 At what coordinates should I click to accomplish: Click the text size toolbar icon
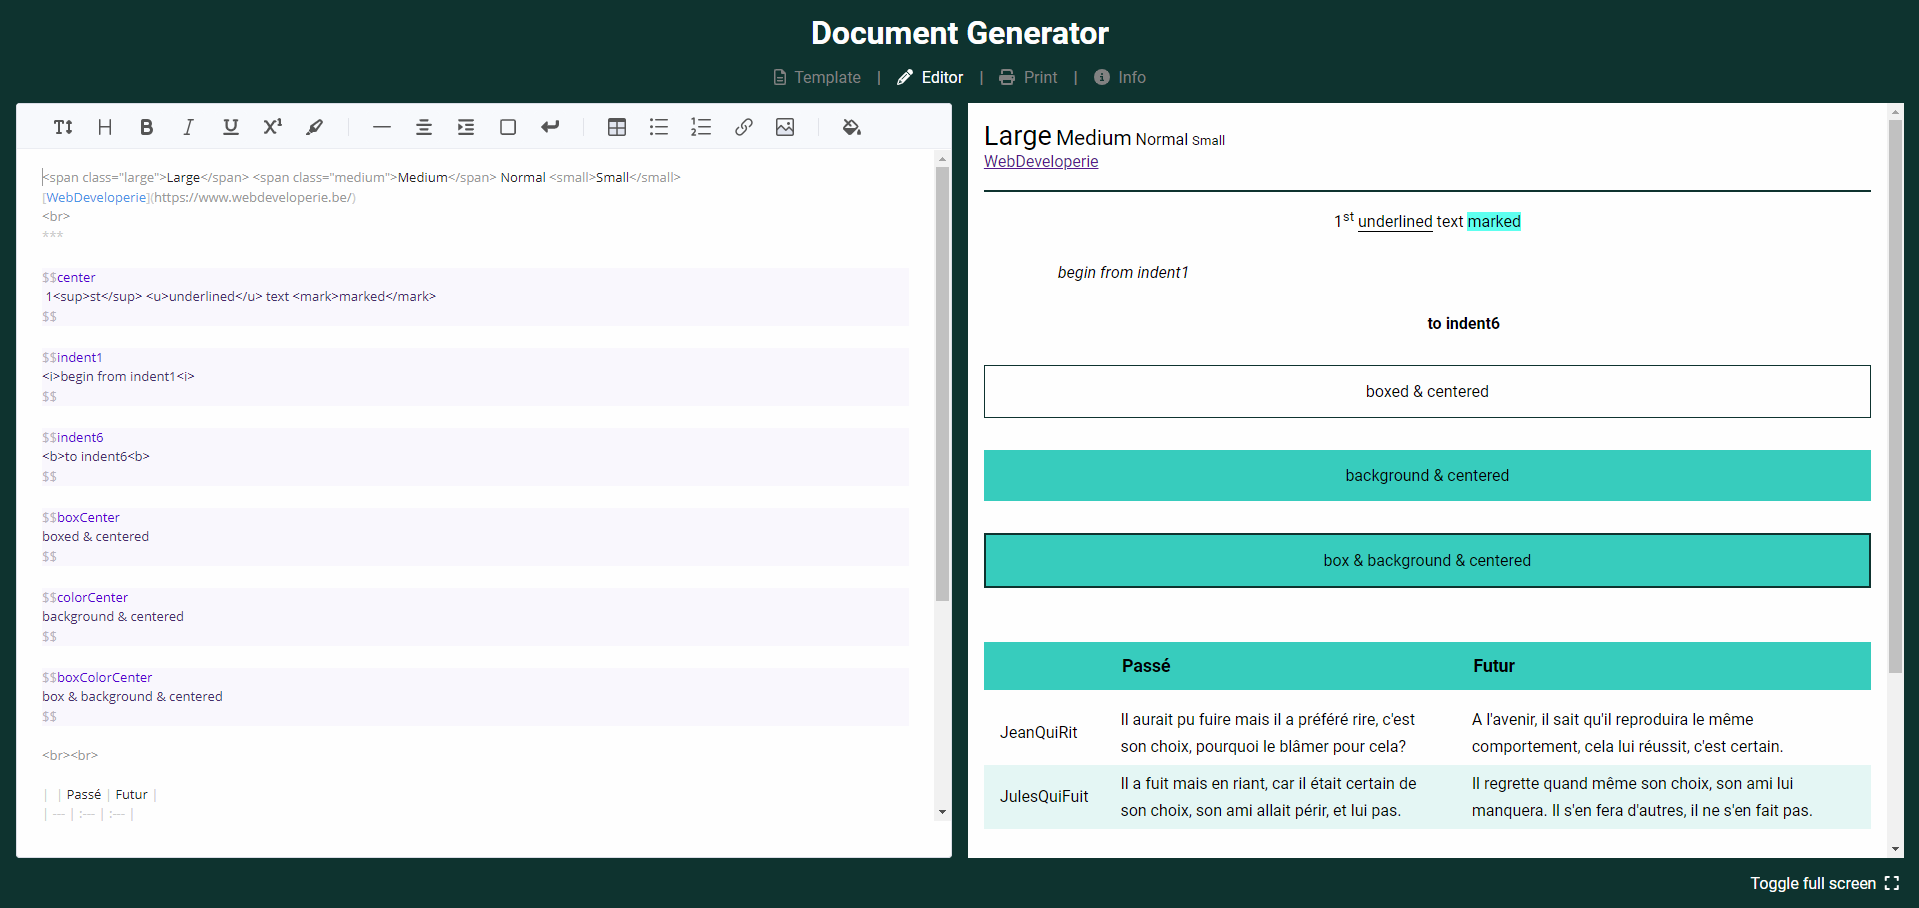pos(63,127)
